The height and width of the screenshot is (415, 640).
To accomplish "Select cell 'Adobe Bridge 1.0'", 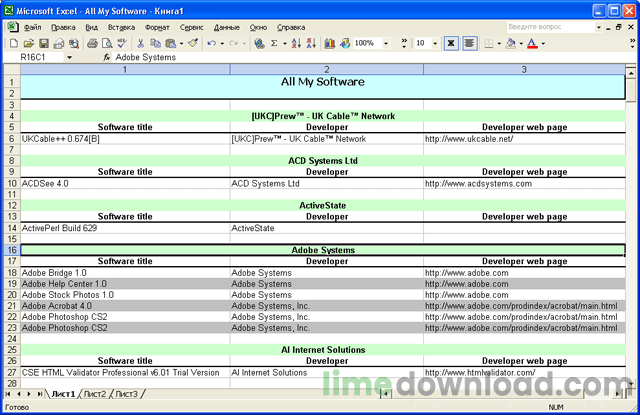I will [125, 273].
